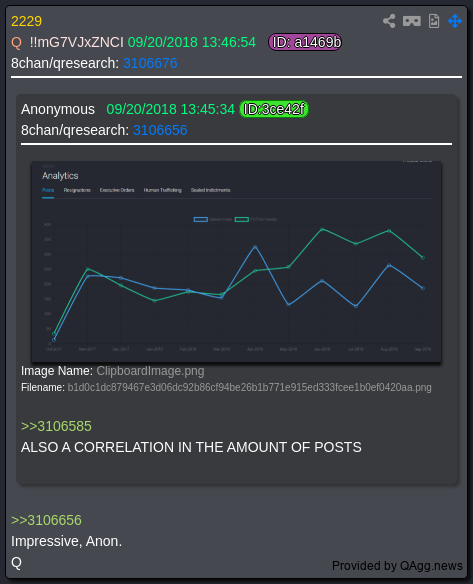
Task: Click the QAgg.news credit text
Action: [431, 565]
